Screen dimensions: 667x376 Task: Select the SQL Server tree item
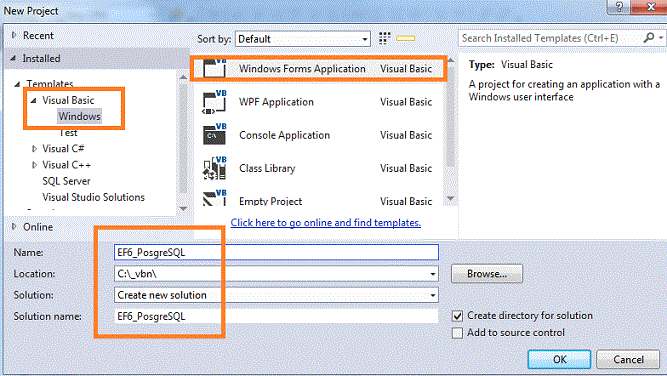[66, 181]
